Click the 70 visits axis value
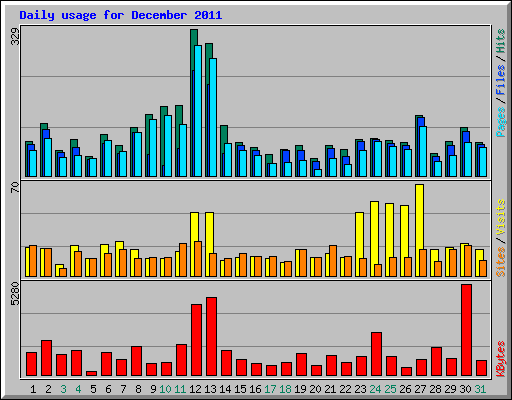 [15, 187]
